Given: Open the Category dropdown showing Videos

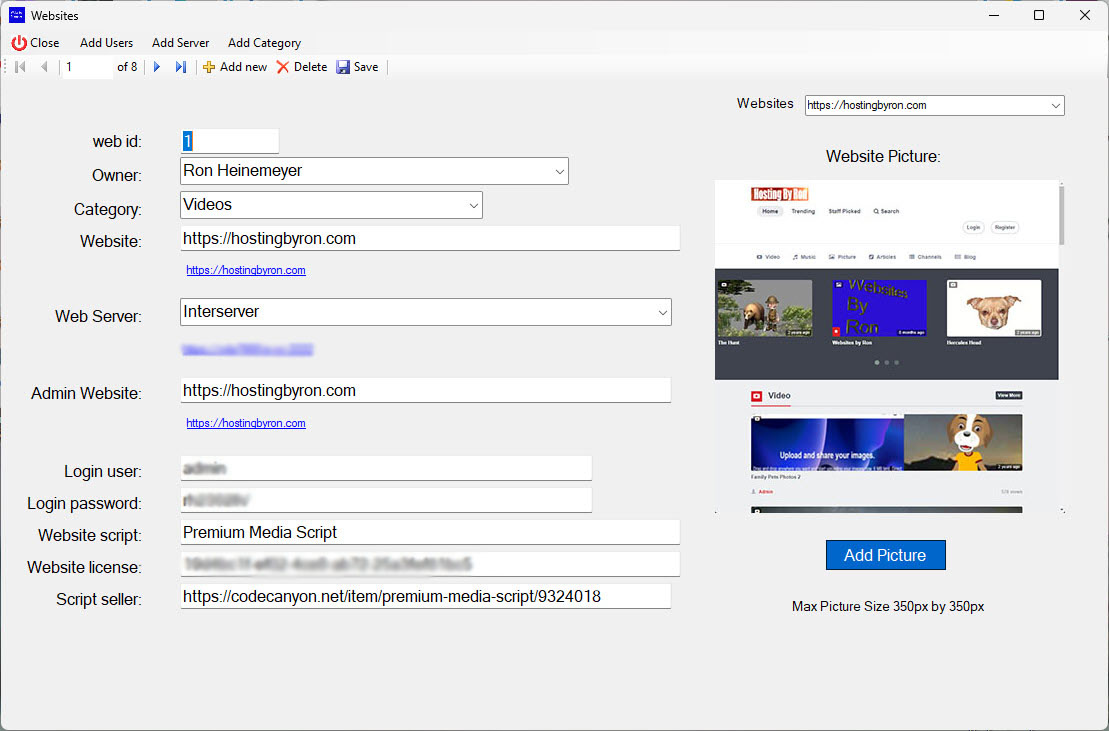Looking at the screenshot, I should pos(473,205).
